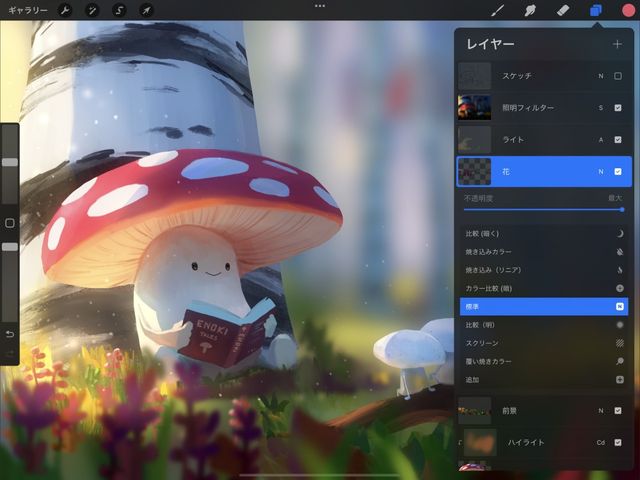640x480 pixels.
Task: Tap the undo arrow on sidebar
Action: [10, 334]
